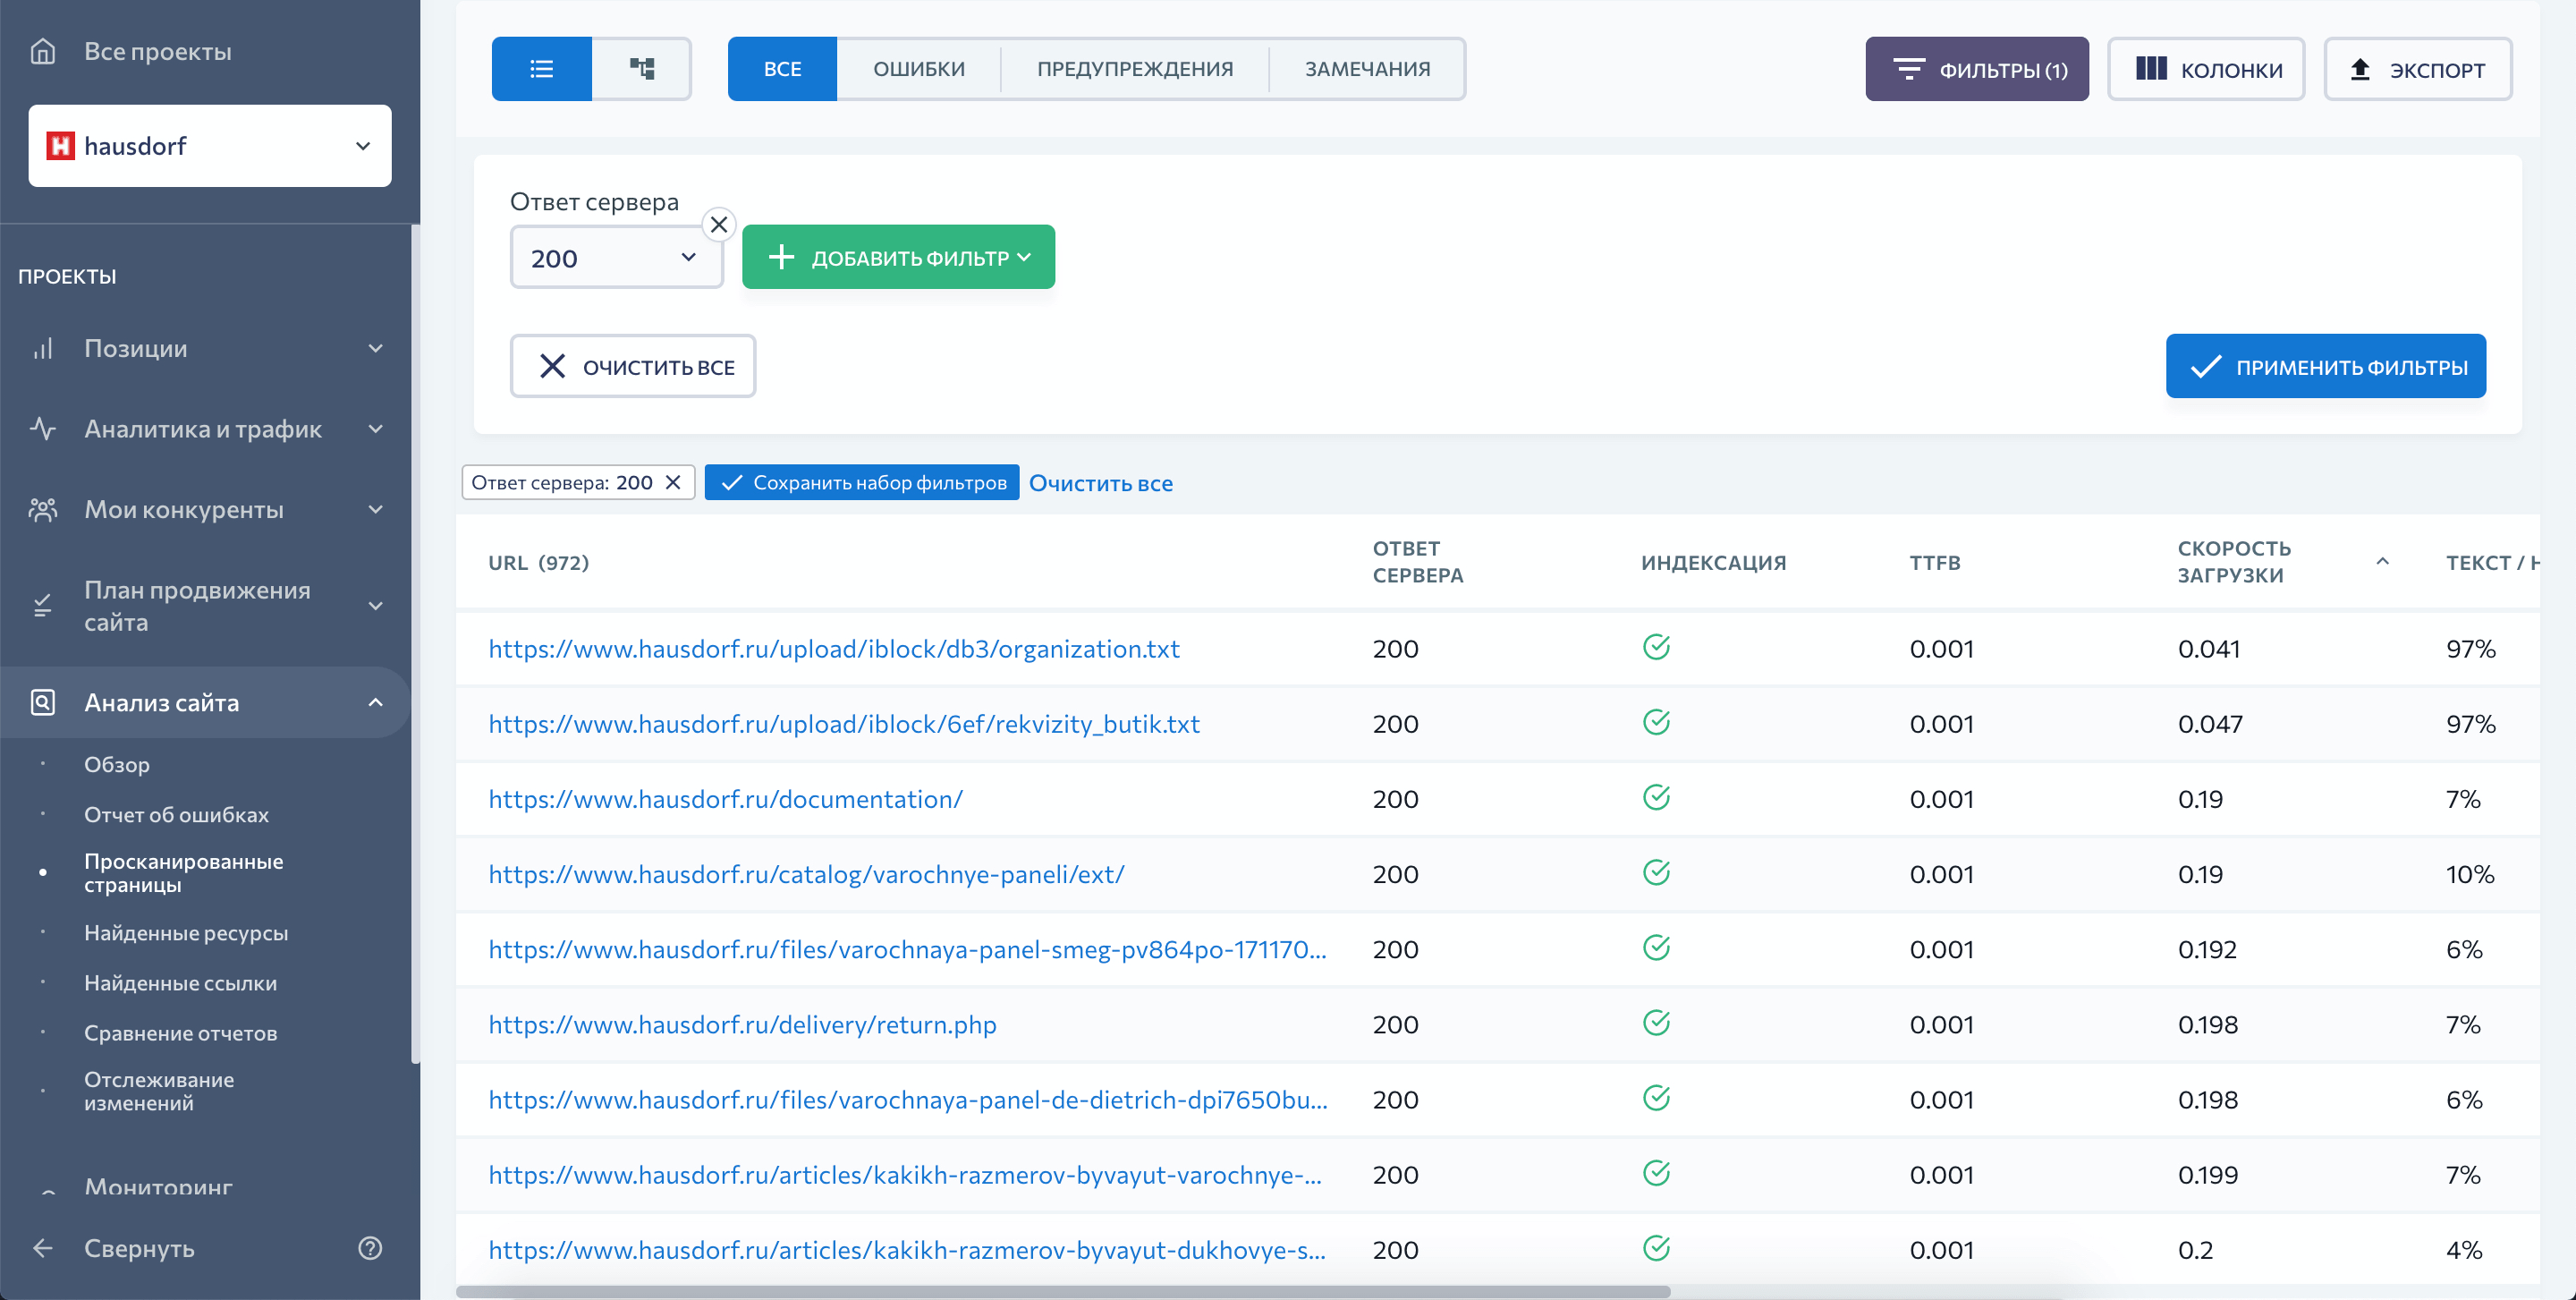Open the 200 server response dropdown
This screenshot has height=1300, width=2576.
tap(616, 258)
